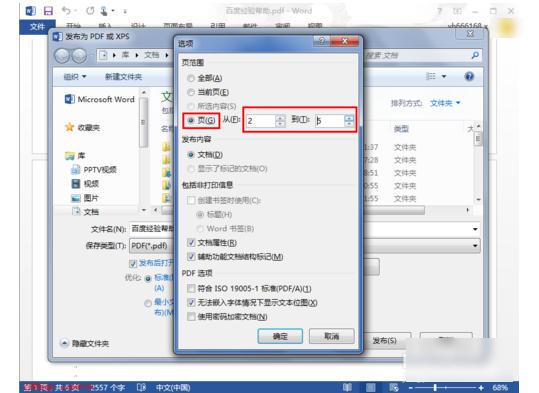Click 发布(S) button in publish dialog
The width and height of the screenshot is (539, 393).
[385, 341]
